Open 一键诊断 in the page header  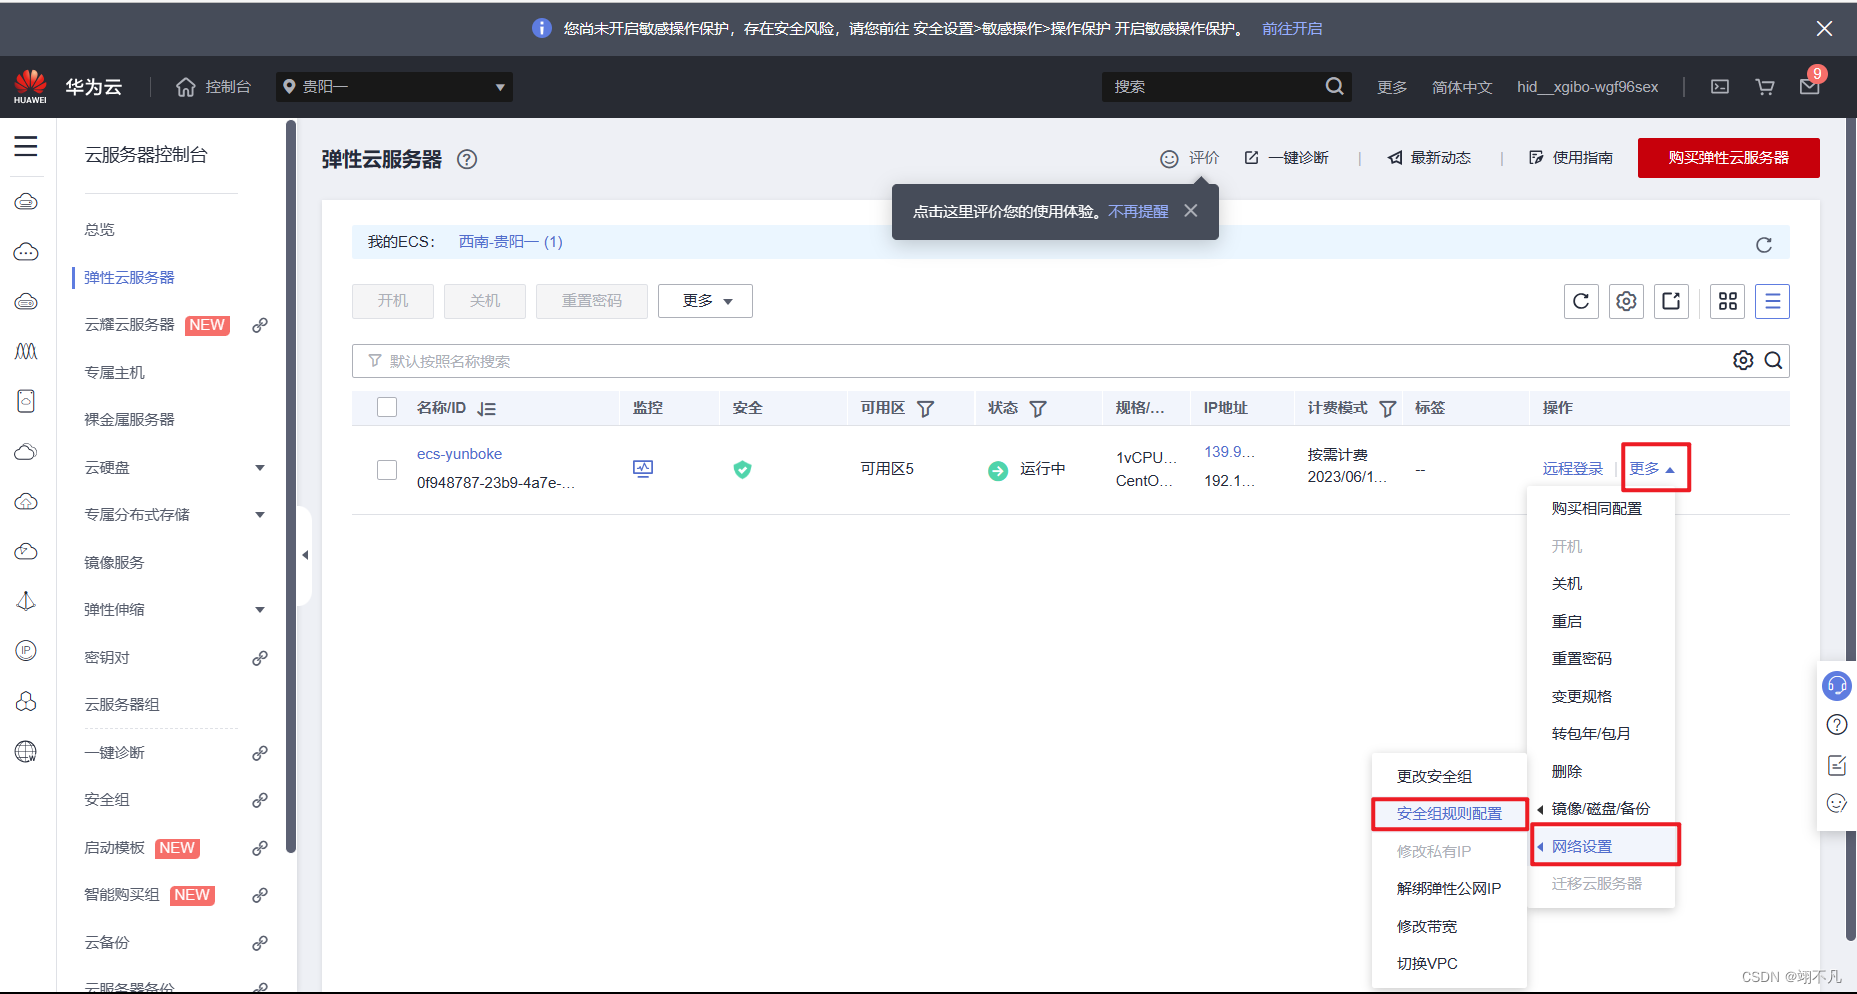coord(1286,158)
